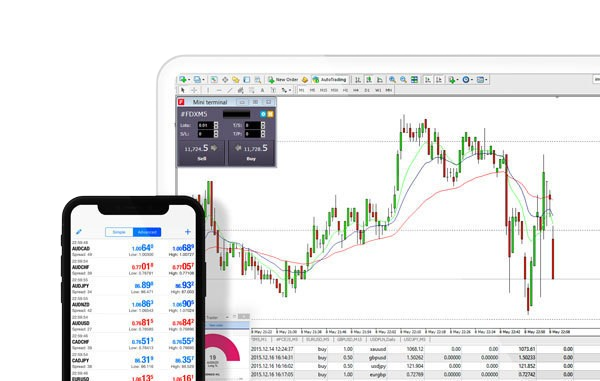This screenshot has width=600, height=381.
Task: Open Mini terminal blue settings icon
Action: (x=263, y=114)
